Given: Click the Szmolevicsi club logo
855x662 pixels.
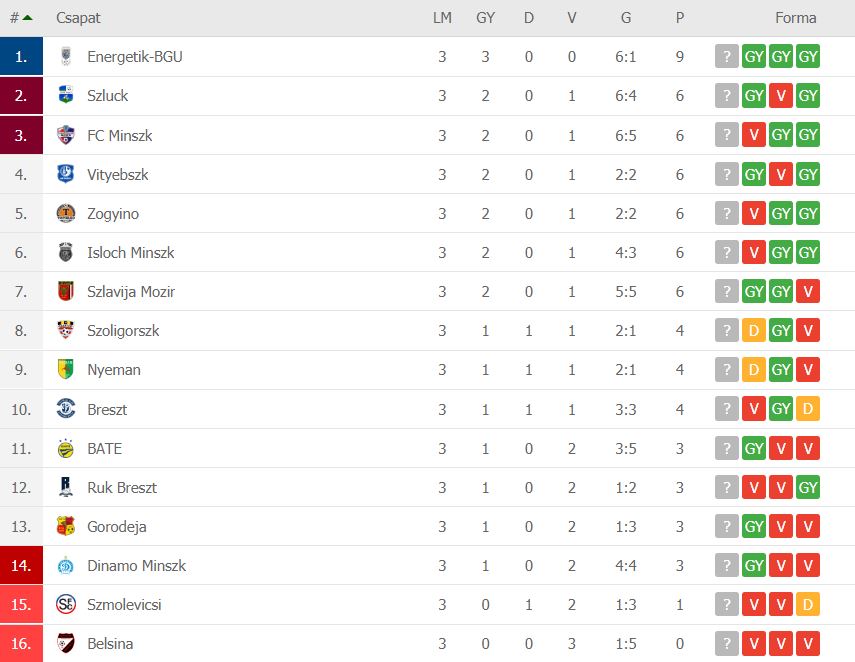Looking at the screenshot, I should pyautogui.click(x=65, y=604).
